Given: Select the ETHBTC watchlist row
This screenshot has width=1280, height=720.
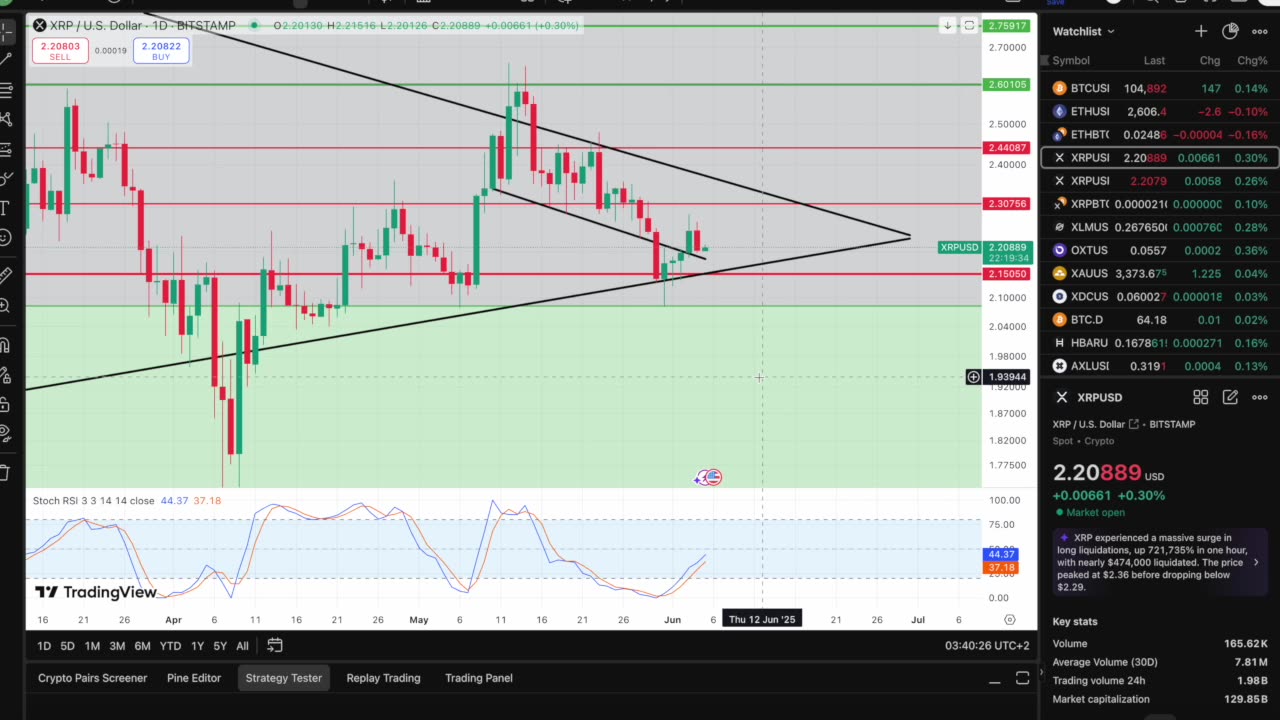Looking at the screenshot, I should [x=1160, y=134].
